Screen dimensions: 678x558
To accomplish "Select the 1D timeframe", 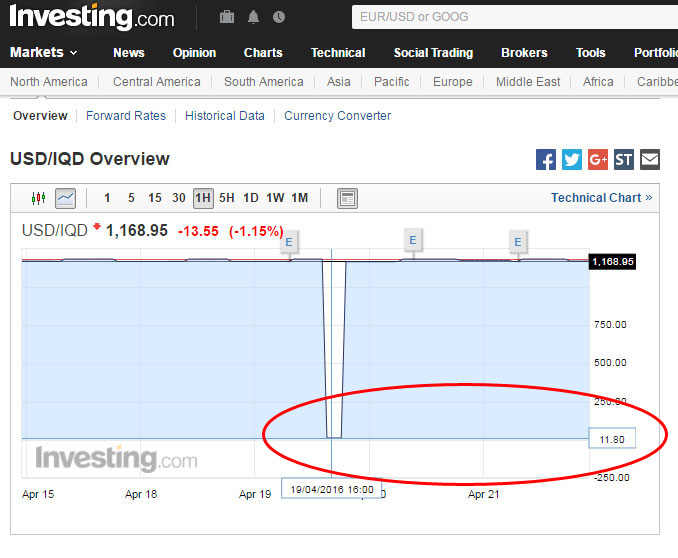I will (x=251, y=198).
